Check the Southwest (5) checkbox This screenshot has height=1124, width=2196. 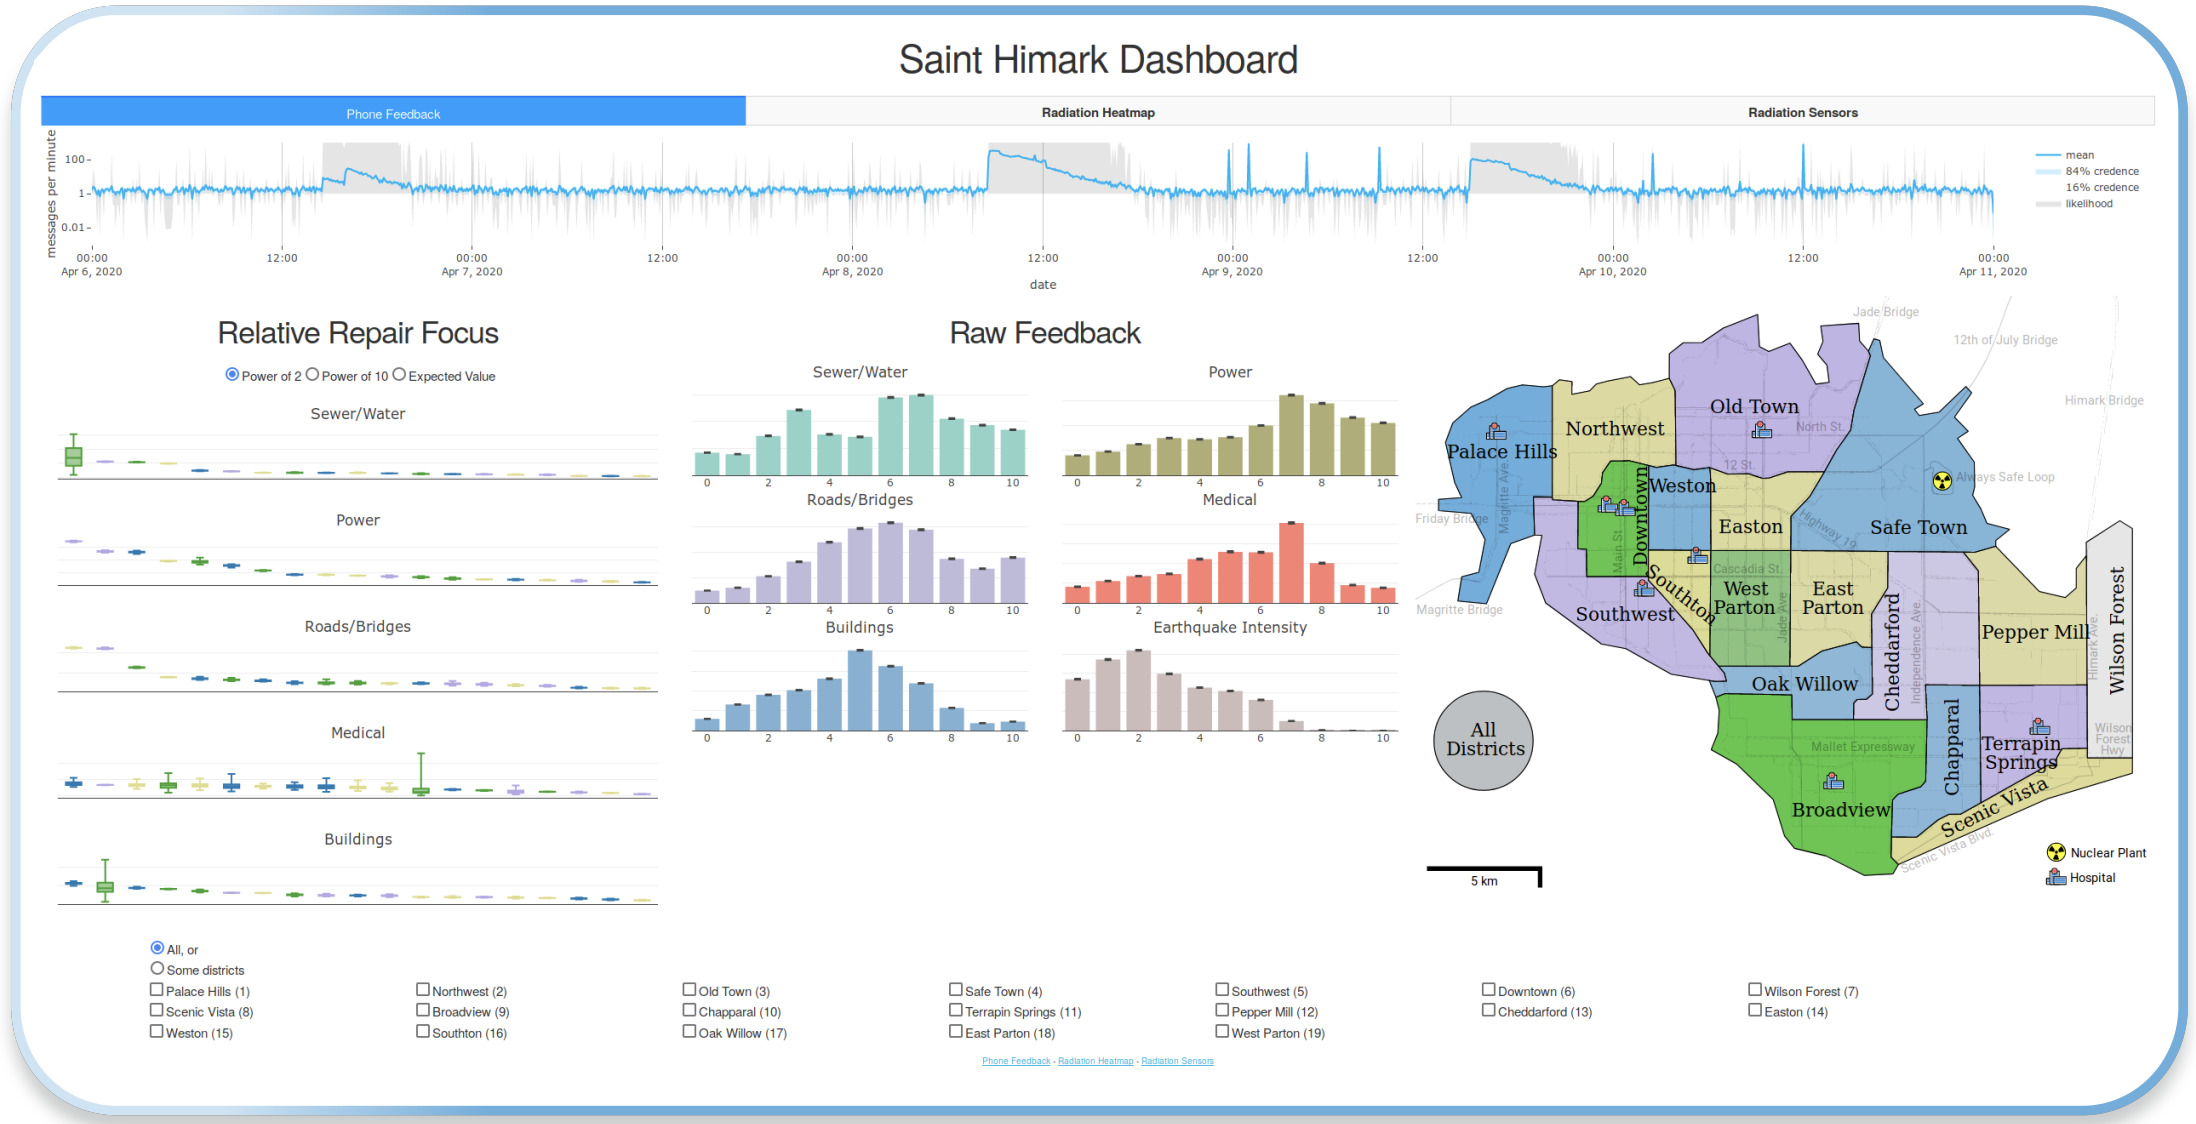tap(1222, 990)
